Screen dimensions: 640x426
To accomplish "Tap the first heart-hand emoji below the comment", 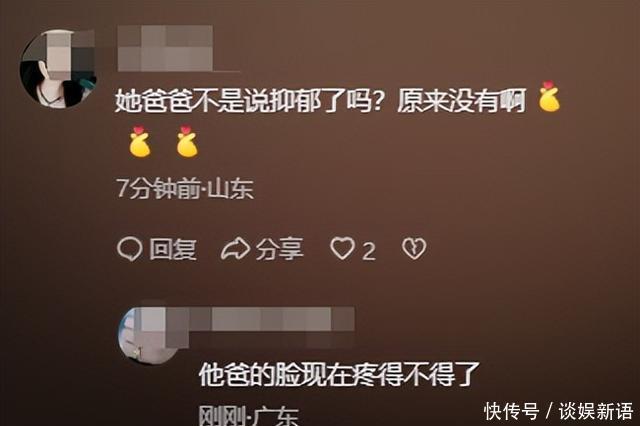I will (140, 142).
